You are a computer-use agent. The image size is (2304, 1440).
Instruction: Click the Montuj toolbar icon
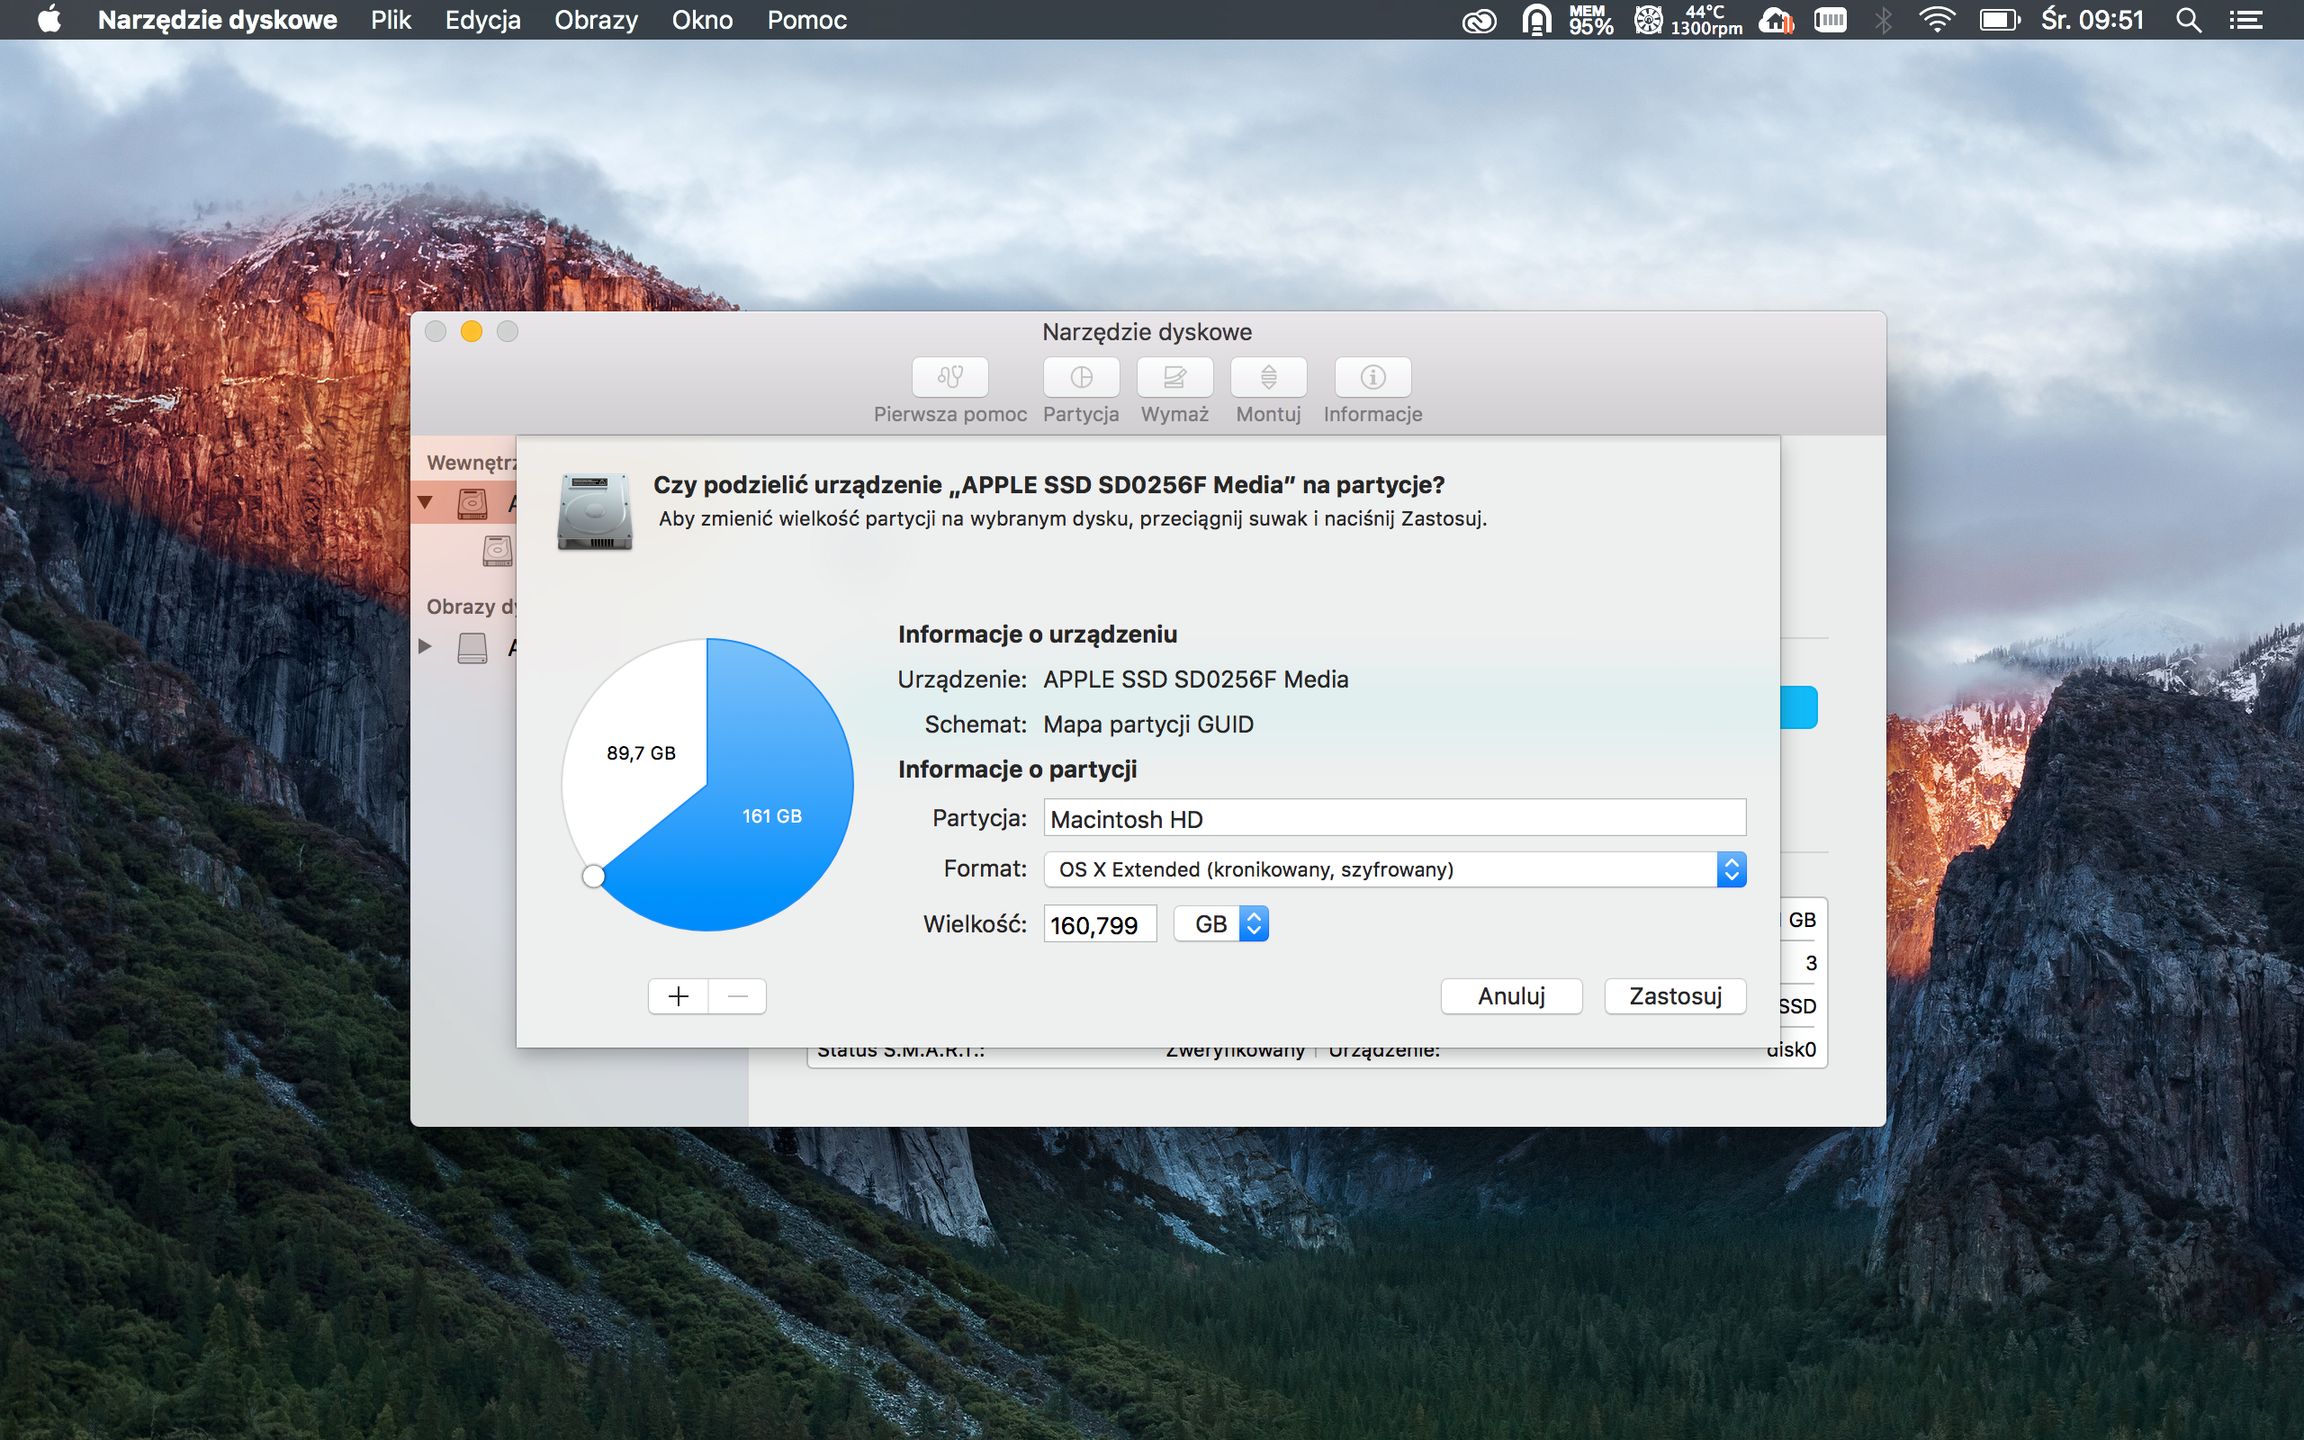(x=1268, y=378)
